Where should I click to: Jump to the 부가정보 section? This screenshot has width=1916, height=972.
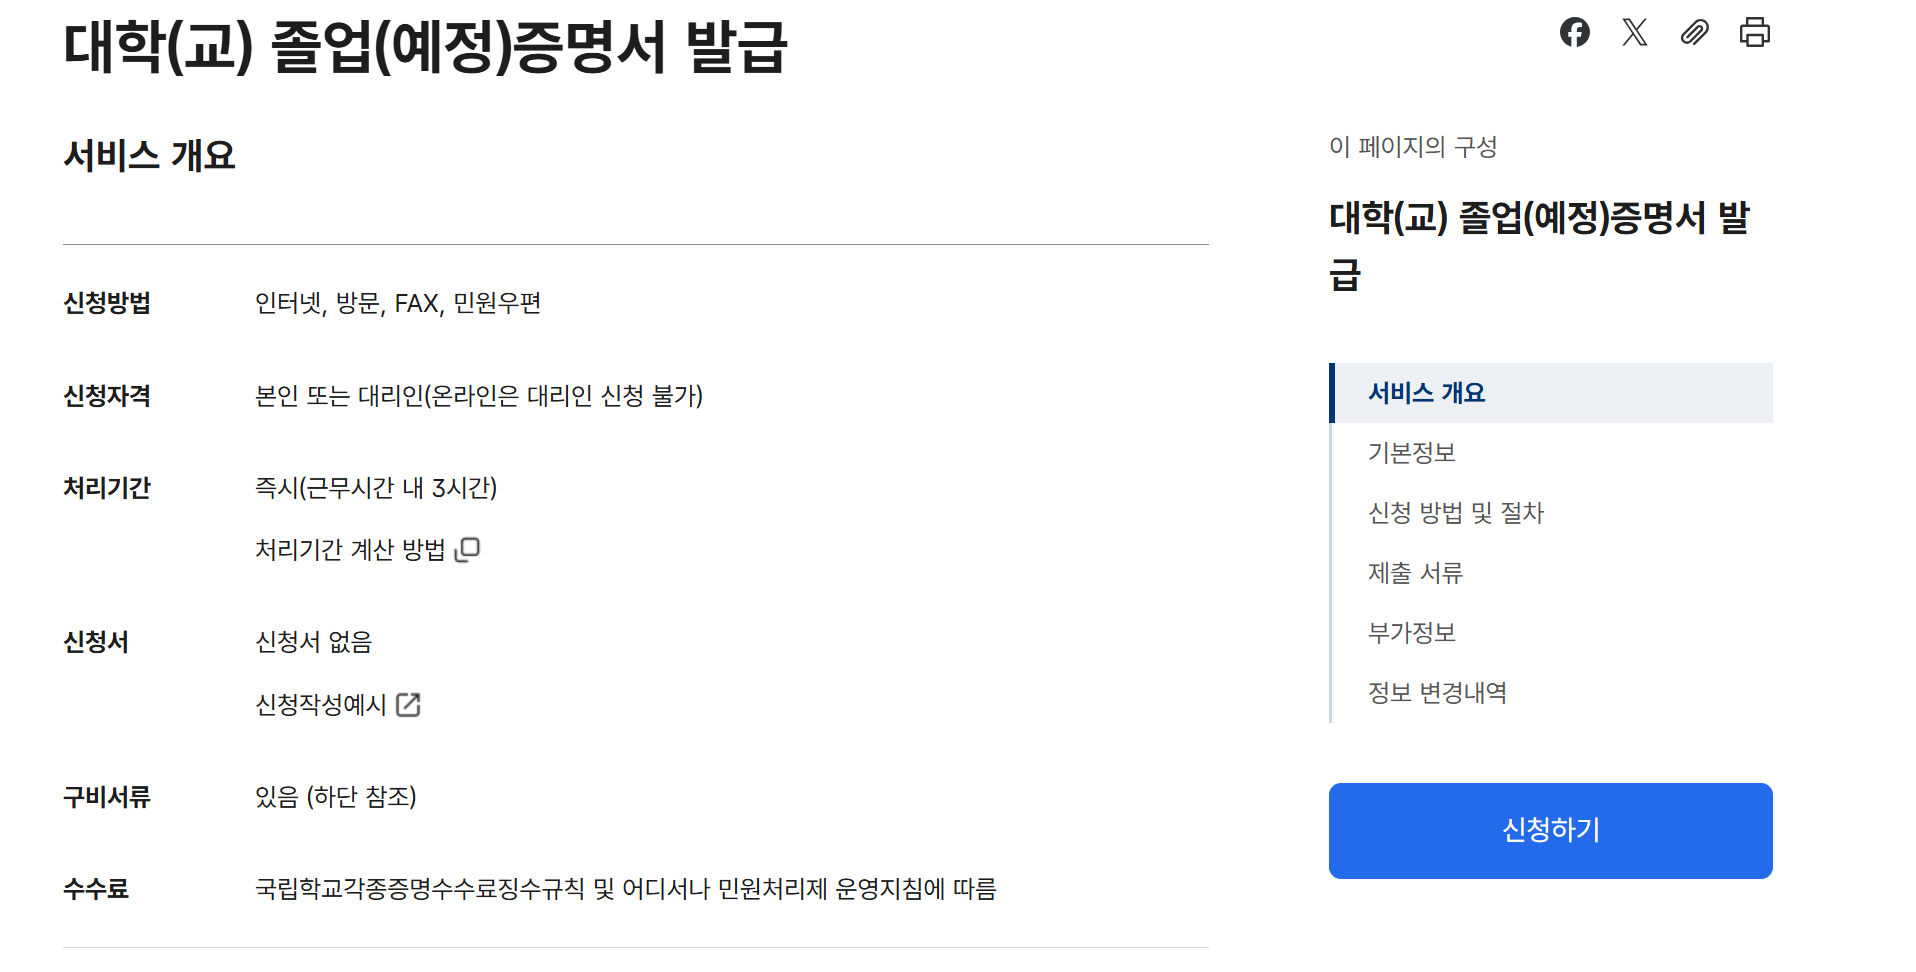pyautogui.click(x=1412, y=632)
